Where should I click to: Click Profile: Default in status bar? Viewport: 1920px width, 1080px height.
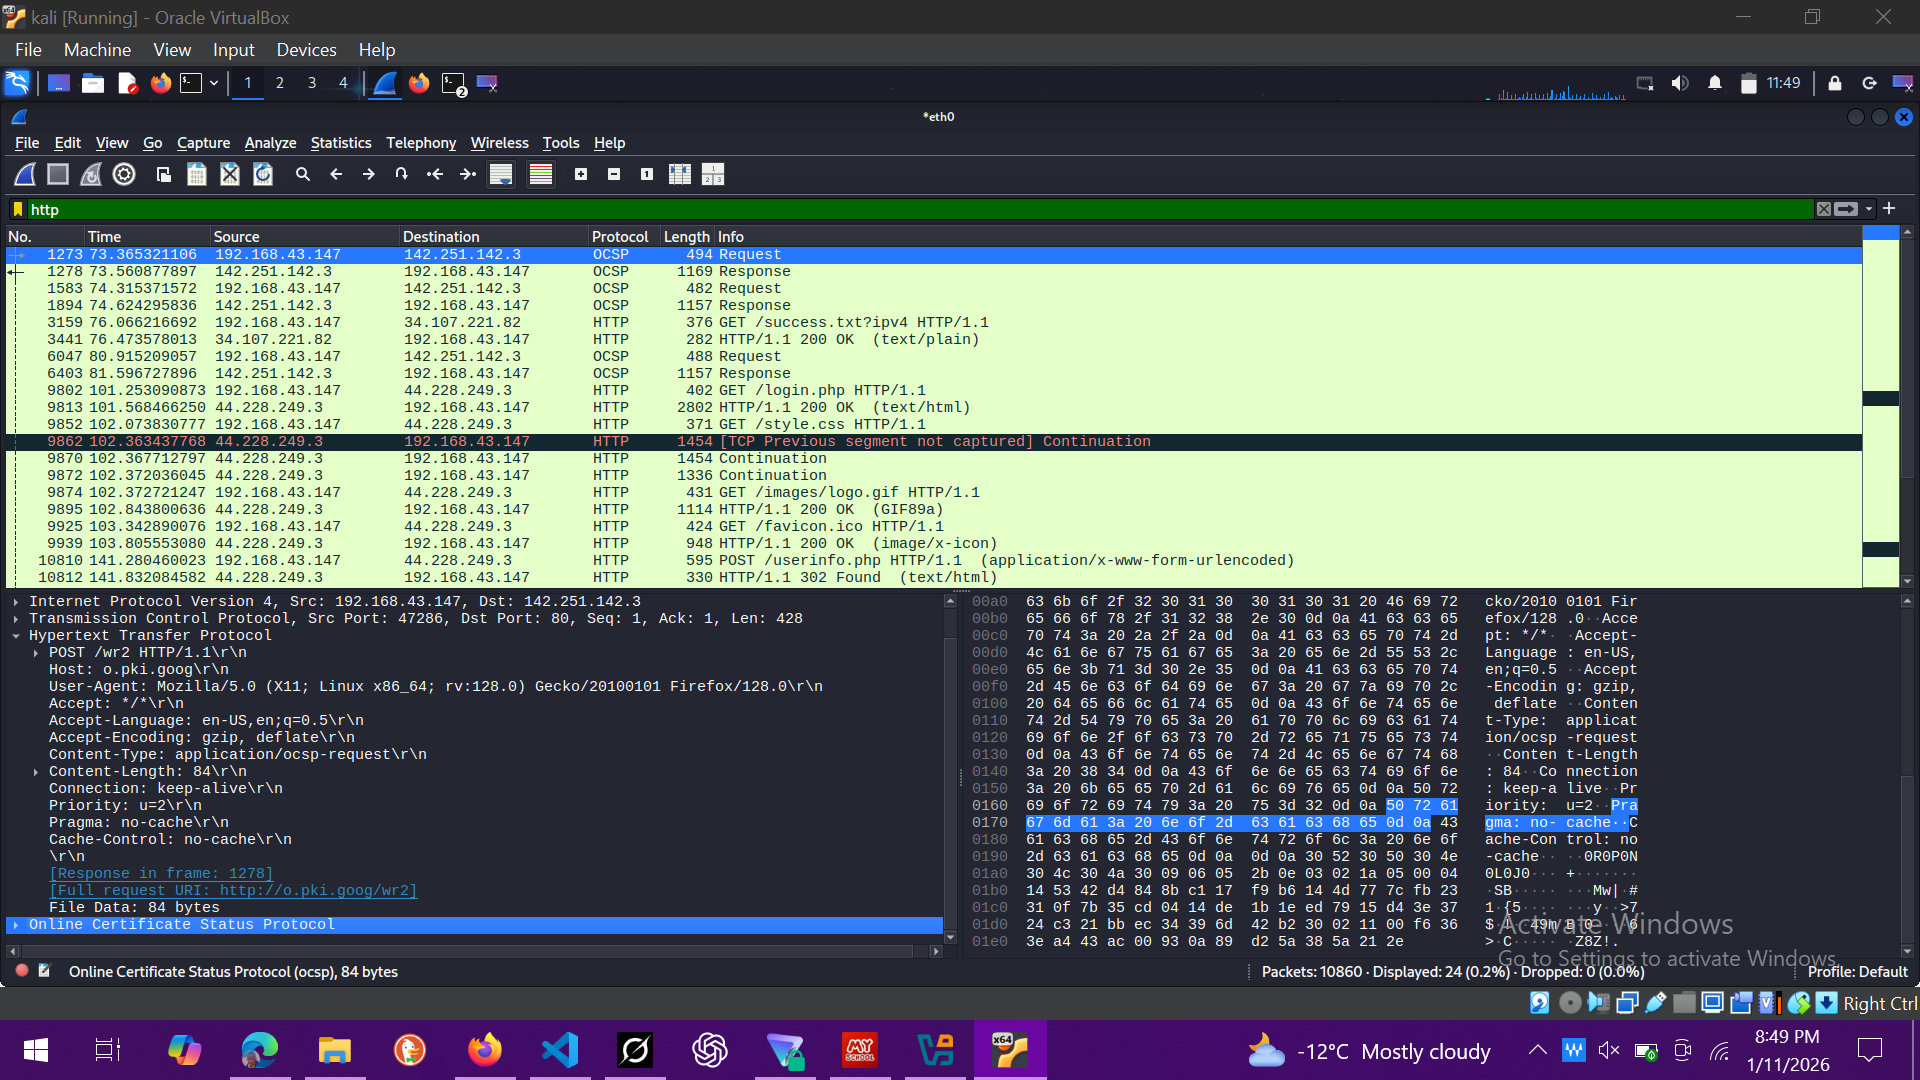click(1857, 971)
